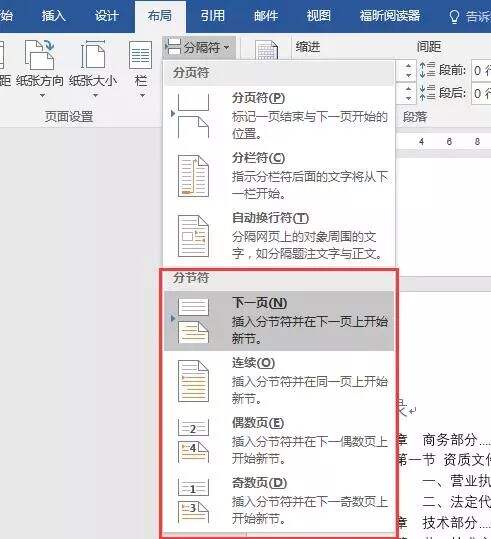Screen dimensions: 491x539
Task: Insert a 分页符(P) page break
Action: click(x=279, y=116)
